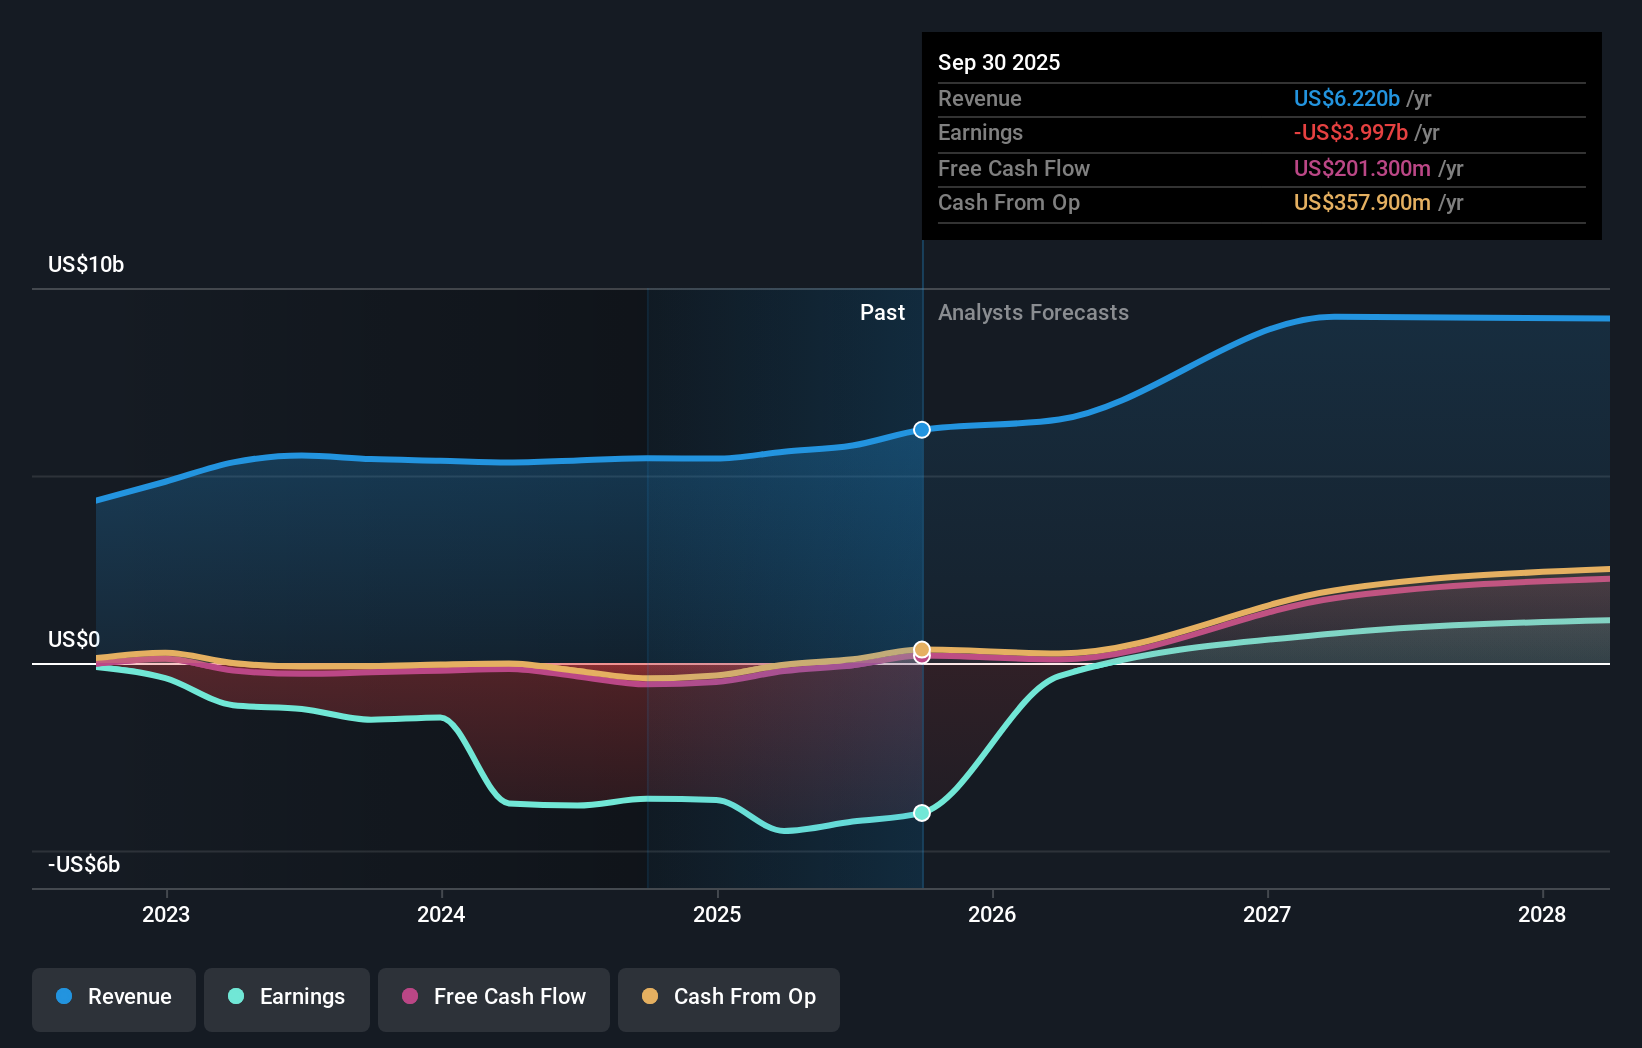Select the blue Revenue legend dot icon

pyautogui.click(x=62, y=997)
